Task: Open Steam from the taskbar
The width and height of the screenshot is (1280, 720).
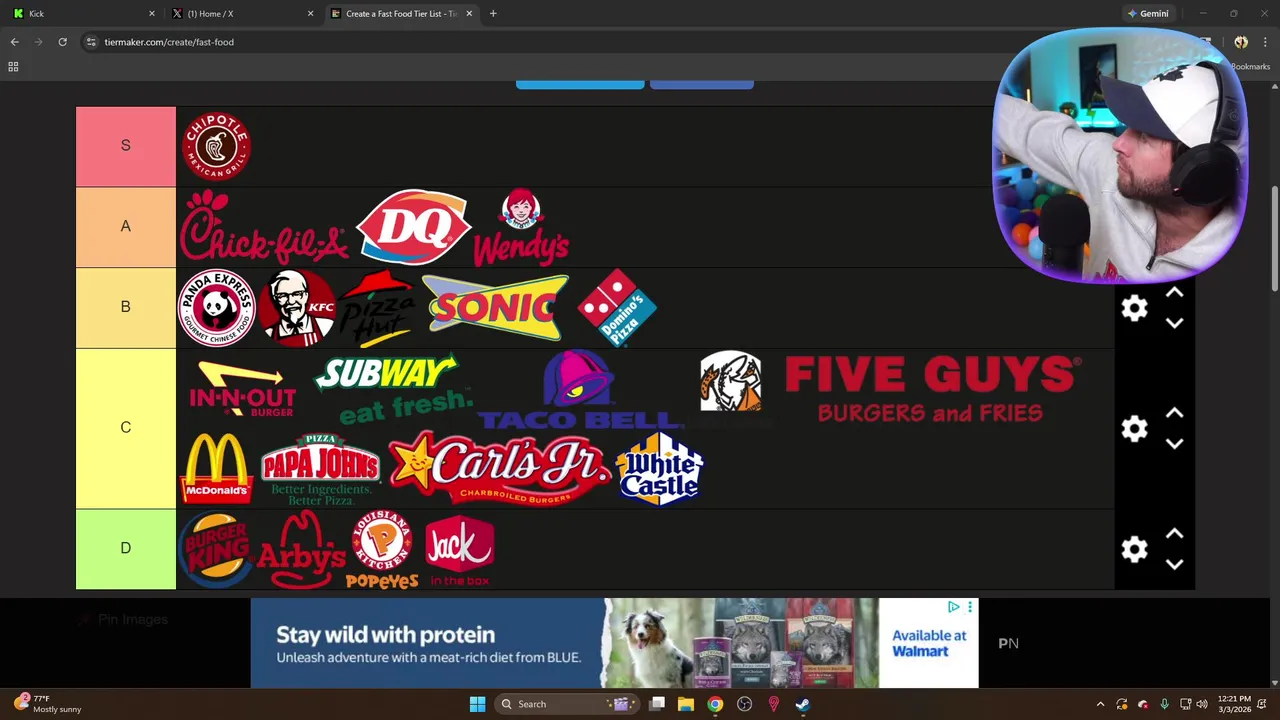Action: tap(802, 704)
